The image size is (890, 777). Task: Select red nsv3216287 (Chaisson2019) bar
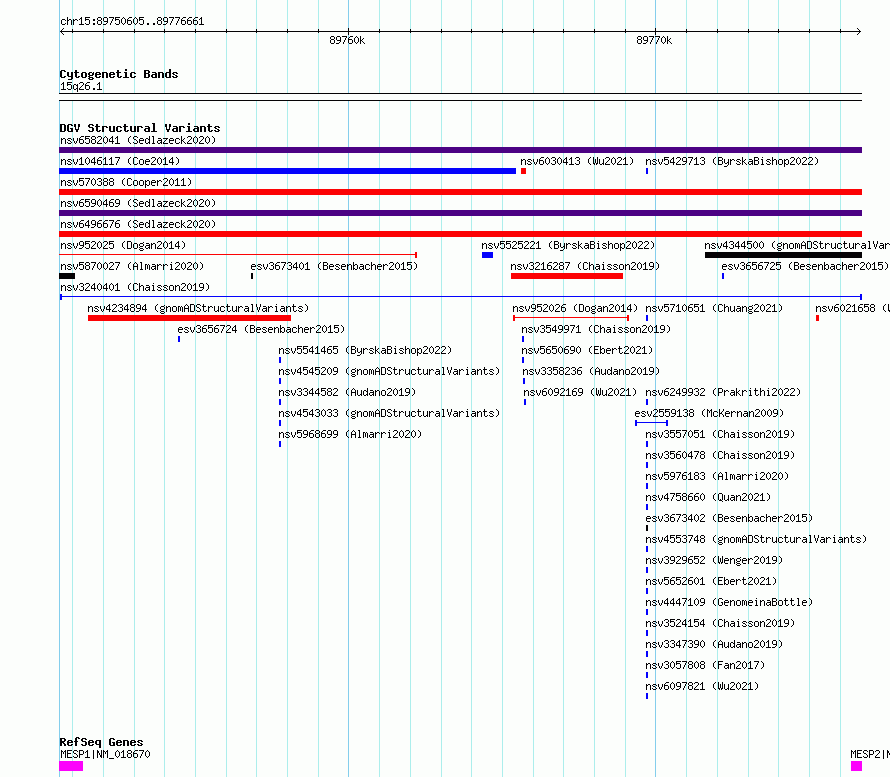566,276
